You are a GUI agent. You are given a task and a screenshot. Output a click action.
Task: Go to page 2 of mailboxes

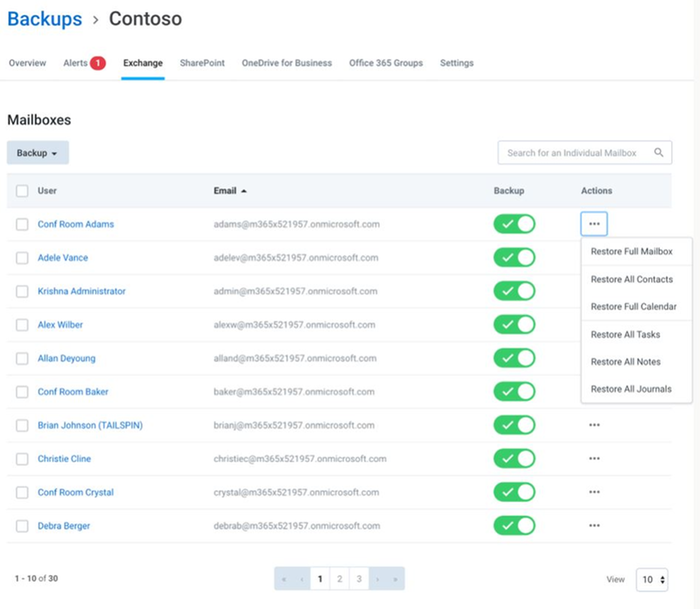[340, 579]
